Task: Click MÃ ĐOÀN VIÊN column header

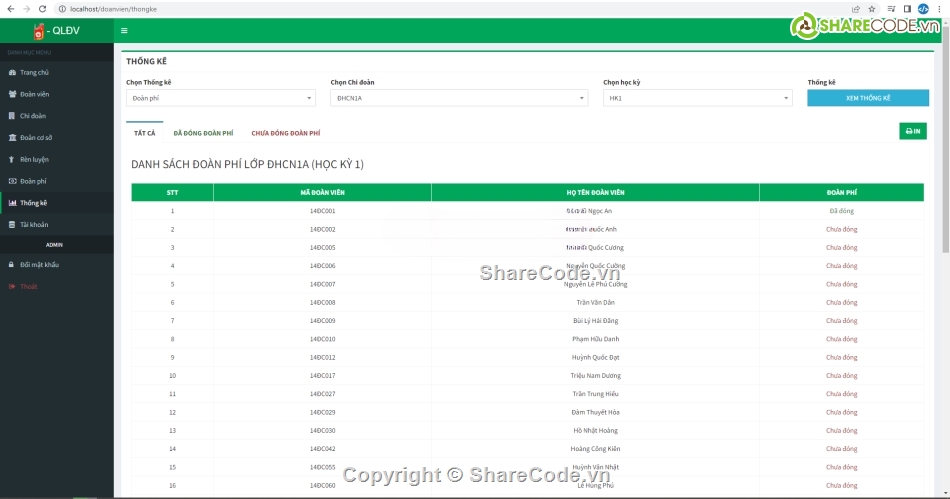Action: coord(322,193)
